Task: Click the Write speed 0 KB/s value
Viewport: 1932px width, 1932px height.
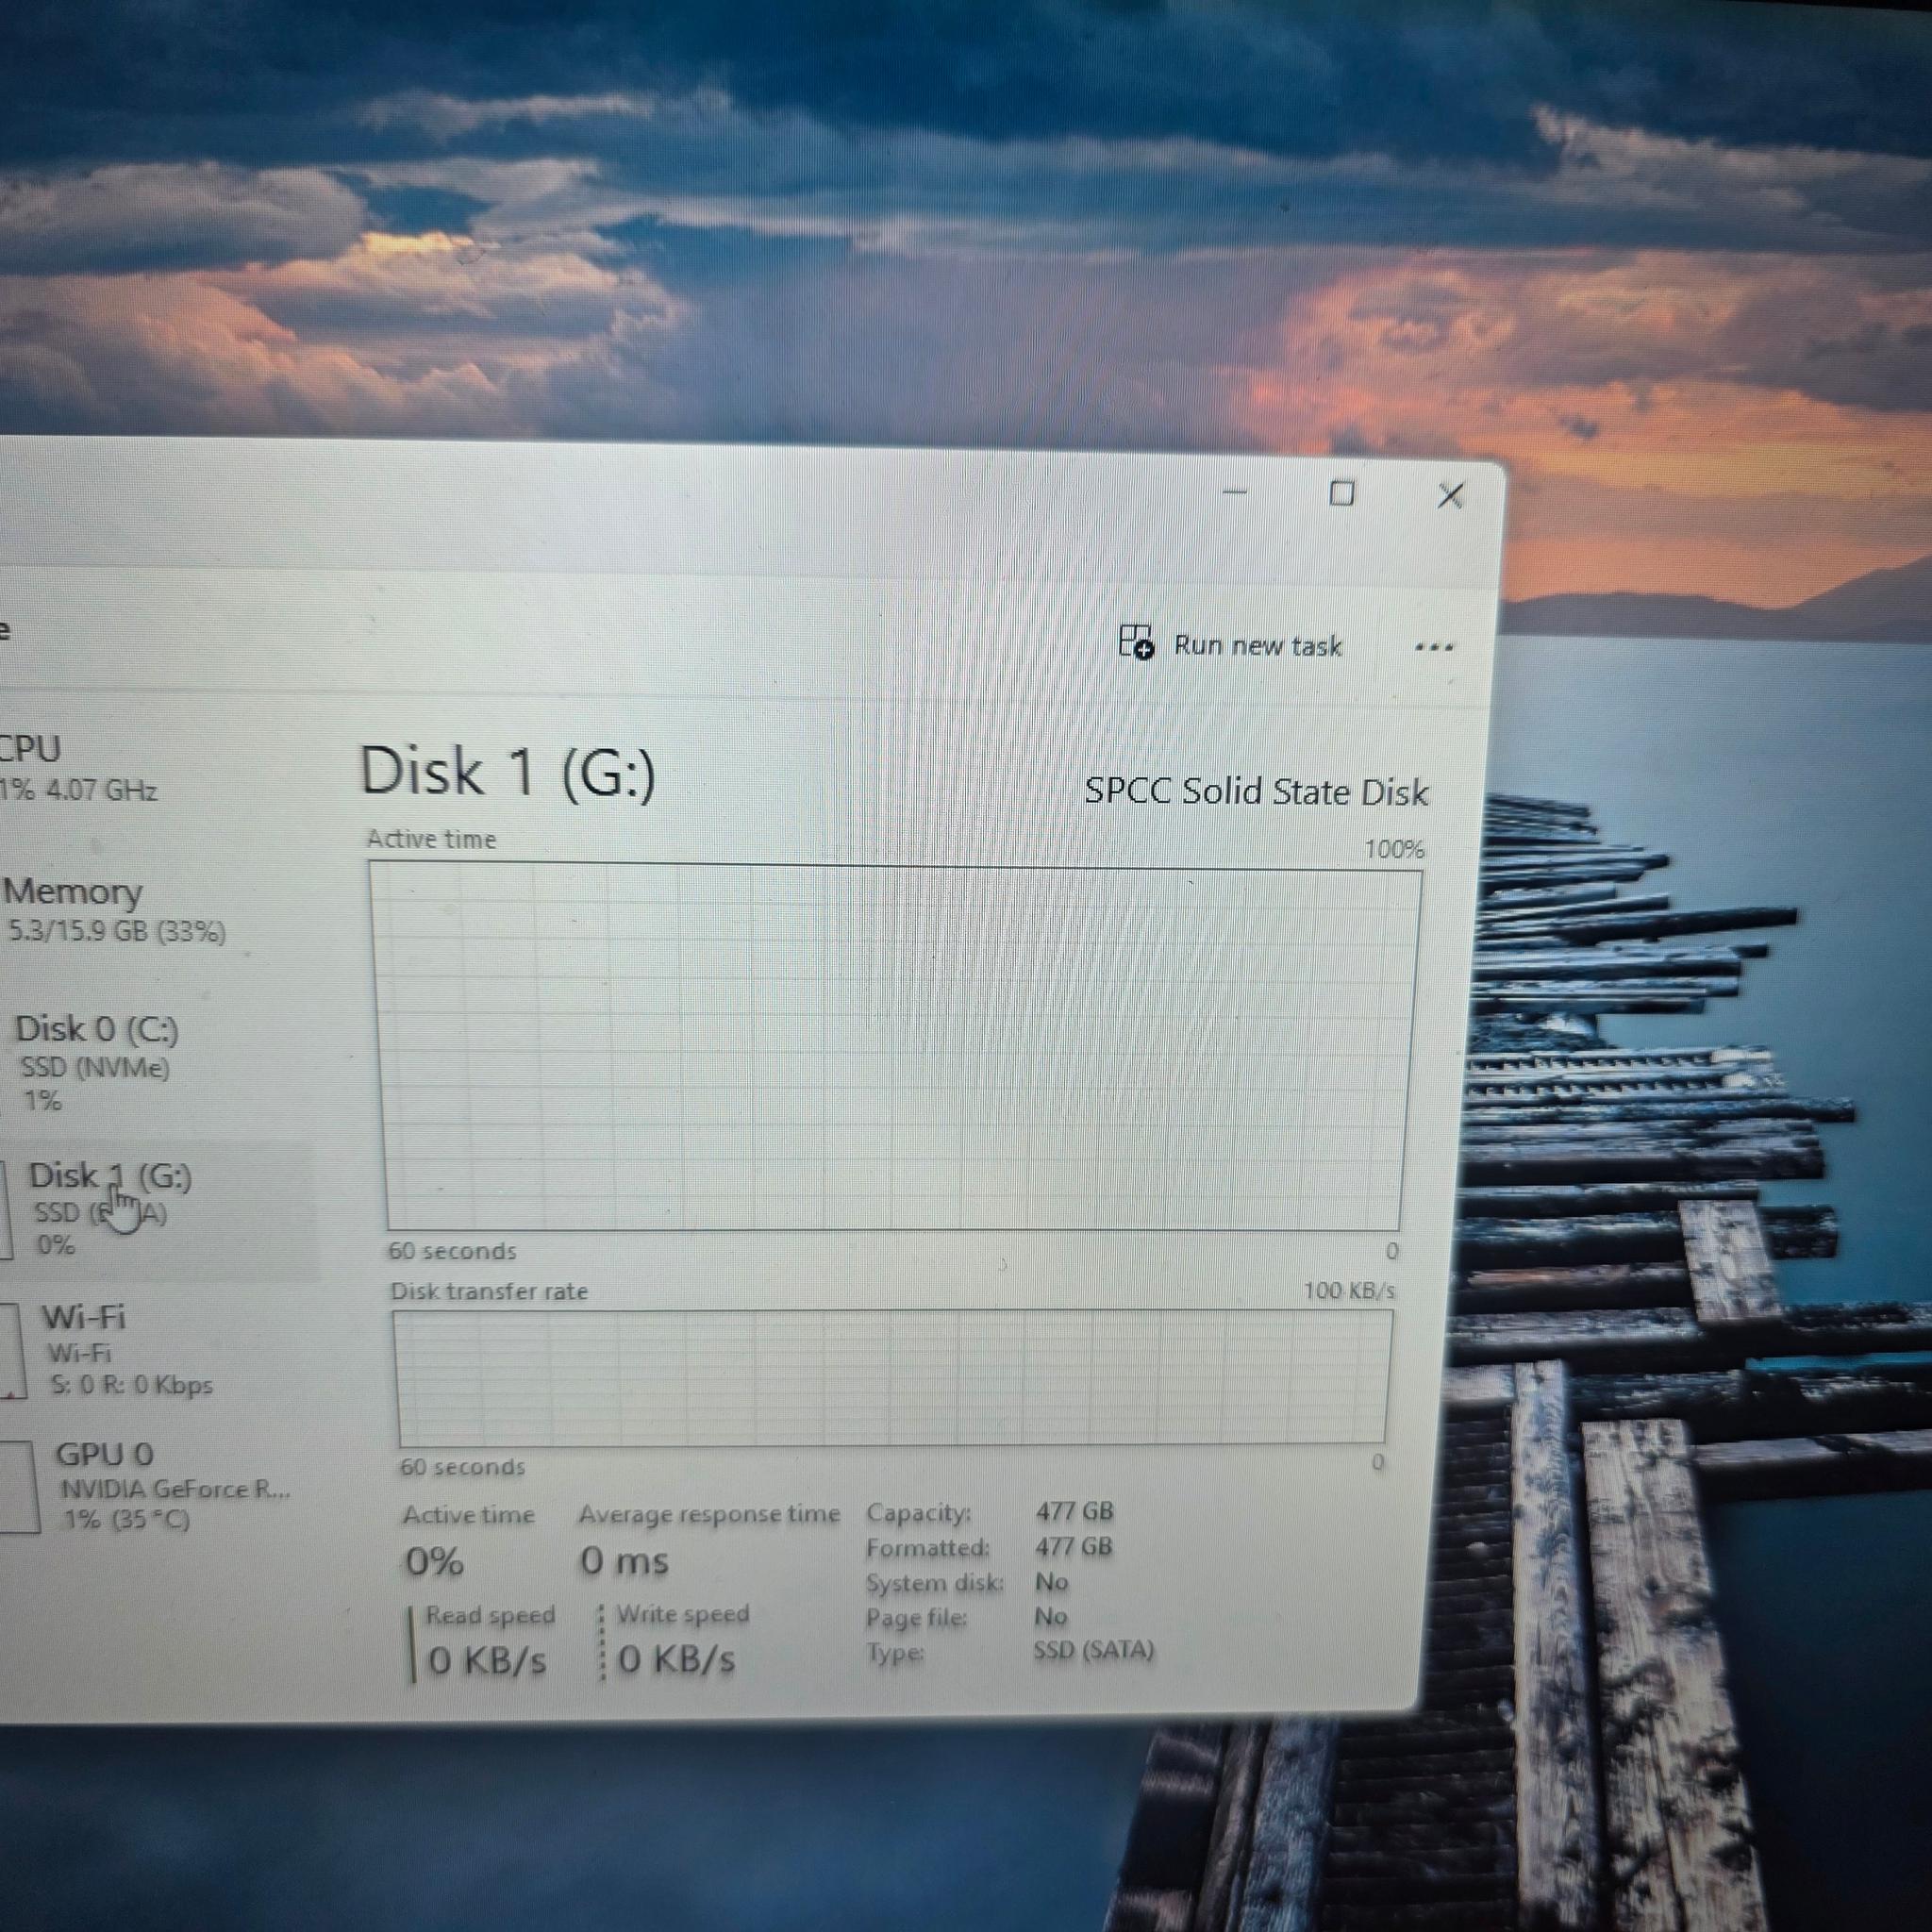Action: 677,1660
